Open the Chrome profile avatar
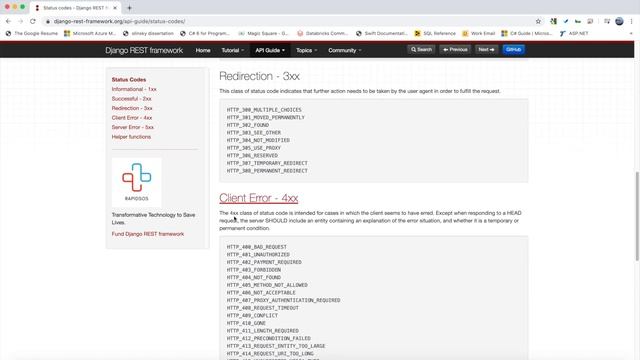This screenshot has width=640, height=360. [x=619, y=21]
